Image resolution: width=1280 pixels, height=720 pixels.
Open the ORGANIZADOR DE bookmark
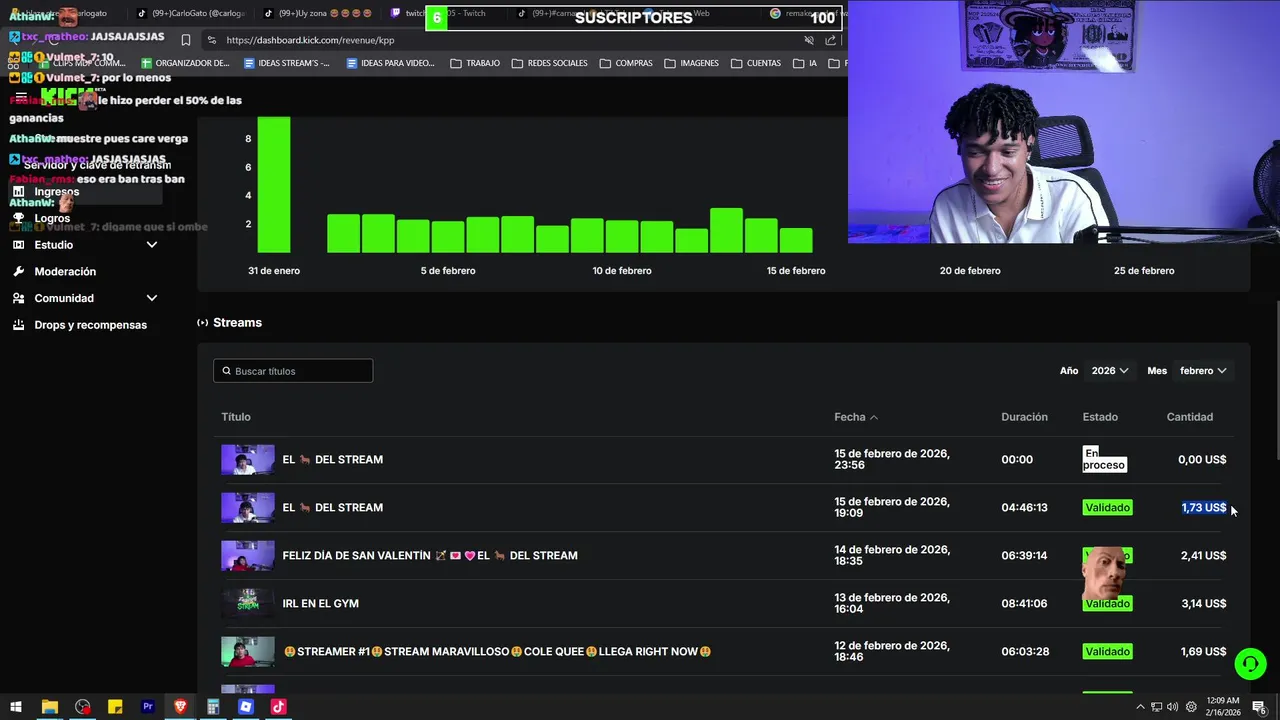(184, 63)
